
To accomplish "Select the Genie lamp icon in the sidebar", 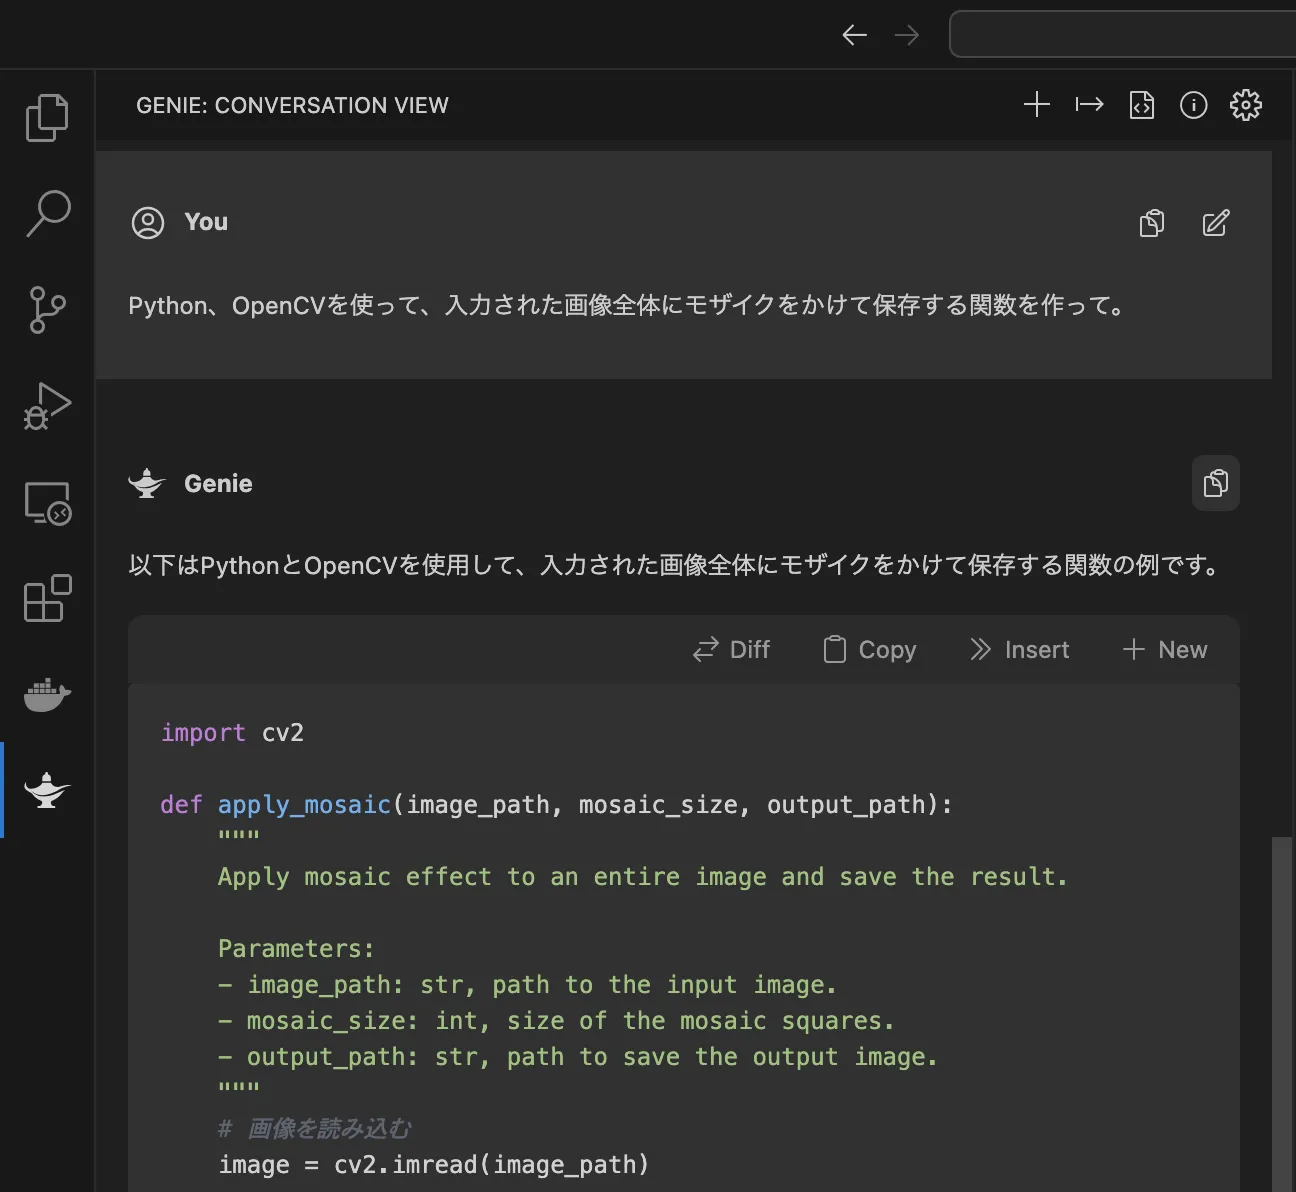I will pyautogui.click(x=46, y=791).
